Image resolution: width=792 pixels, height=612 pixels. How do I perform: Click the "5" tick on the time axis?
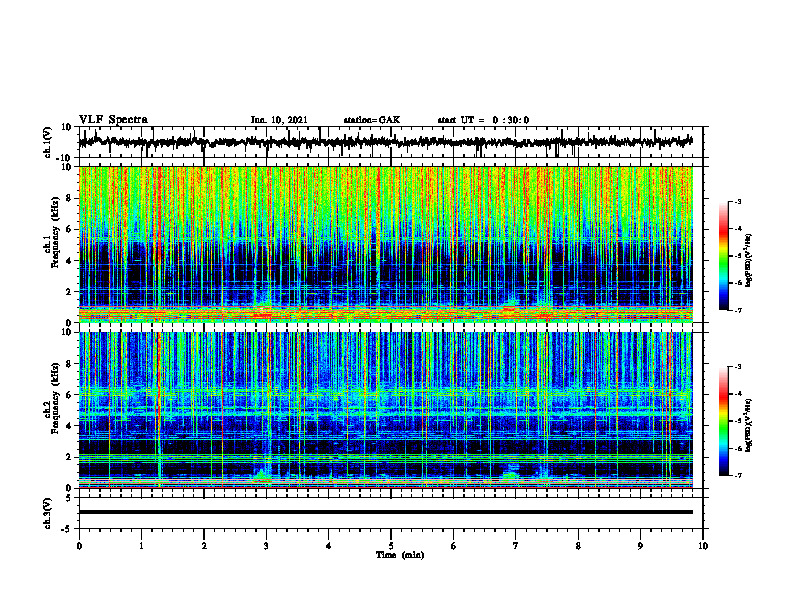391,546
